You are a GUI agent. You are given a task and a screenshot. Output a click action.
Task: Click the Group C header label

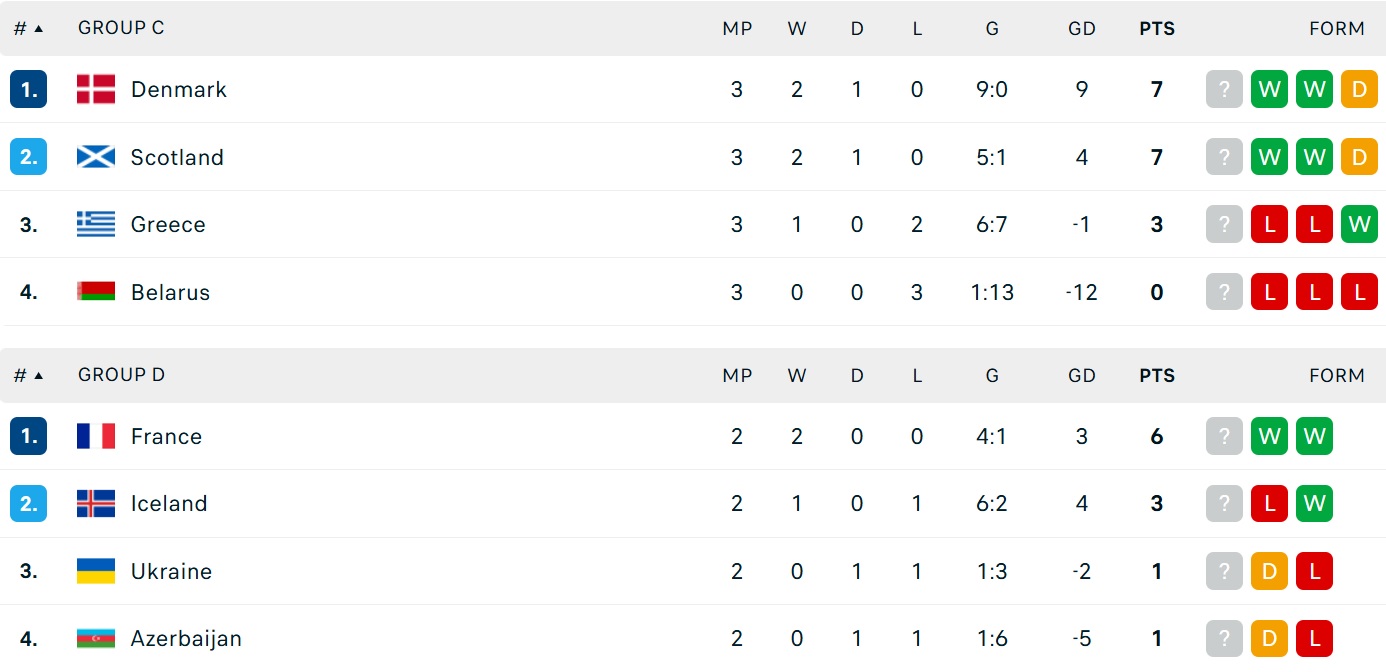pyautogui.click(x=121, y=28)
